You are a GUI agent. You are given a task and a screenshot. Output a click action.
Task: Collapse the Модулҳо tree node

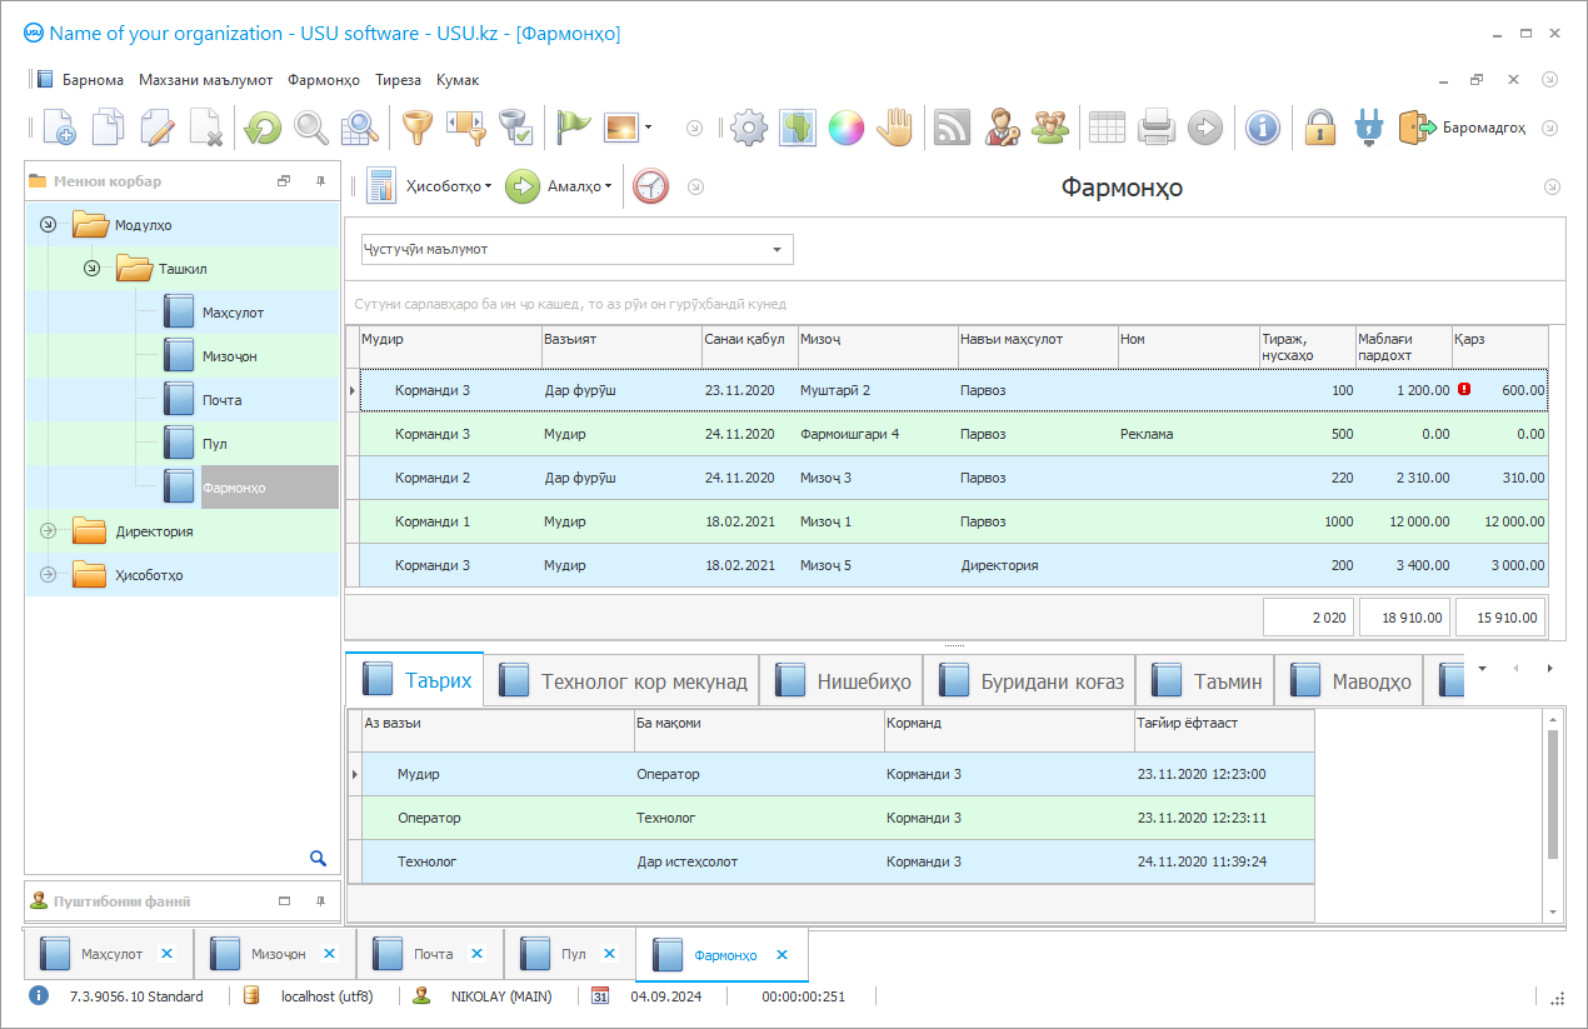pos(48,225)
